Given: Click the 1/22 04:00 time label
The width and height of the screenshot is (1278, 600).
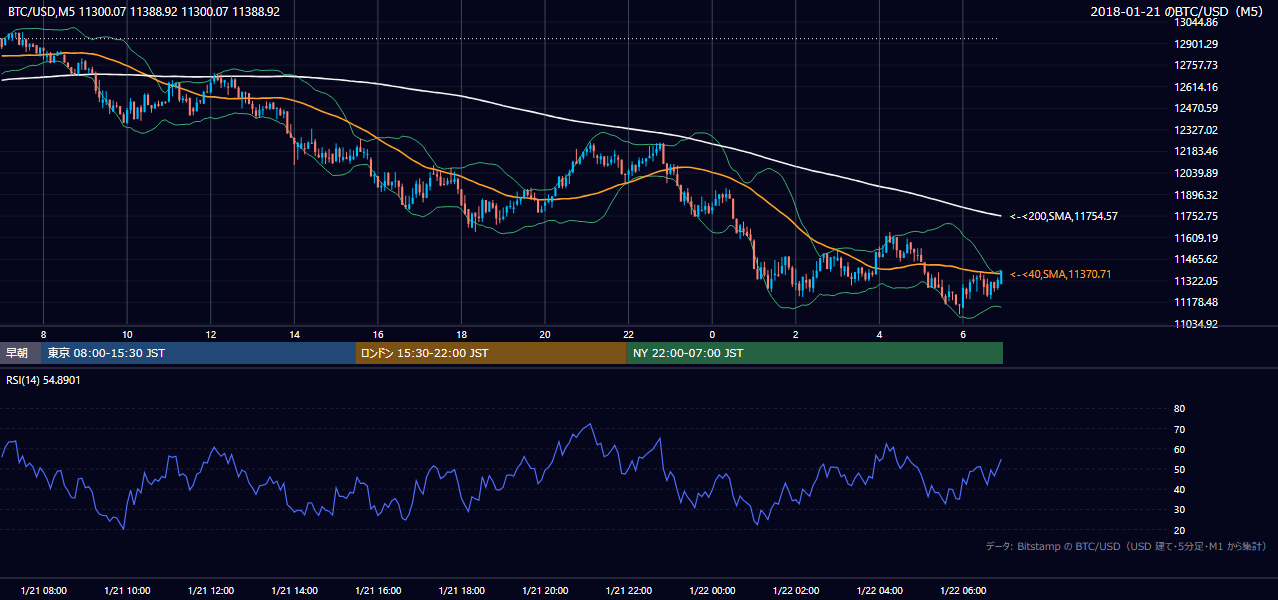Looking at the screenshot, I should 880,591.
